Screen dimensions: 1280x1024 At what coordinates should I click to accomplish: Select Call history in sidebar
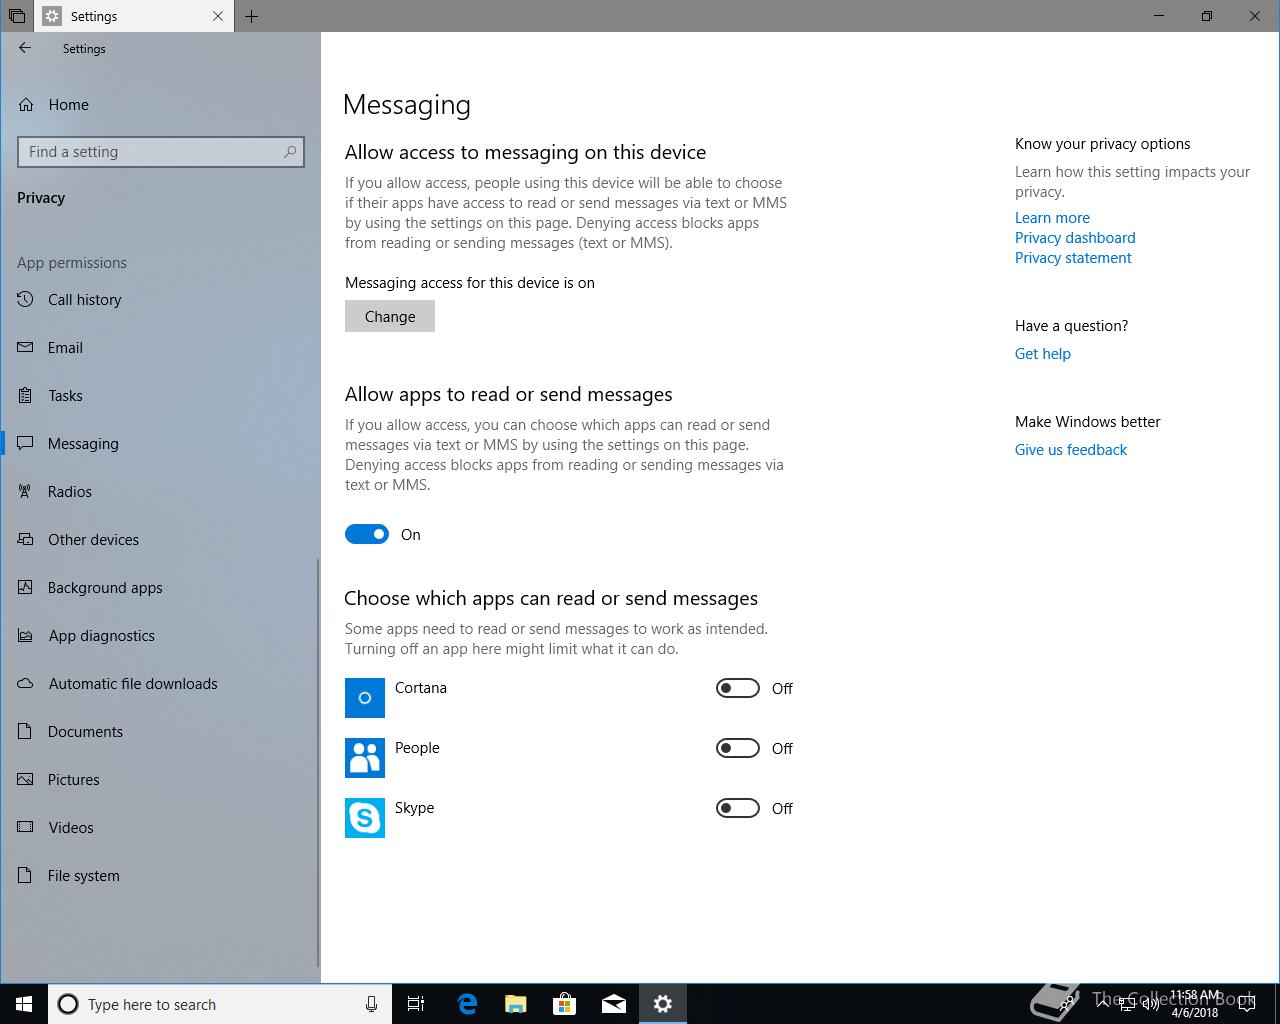tap(160, 300)
